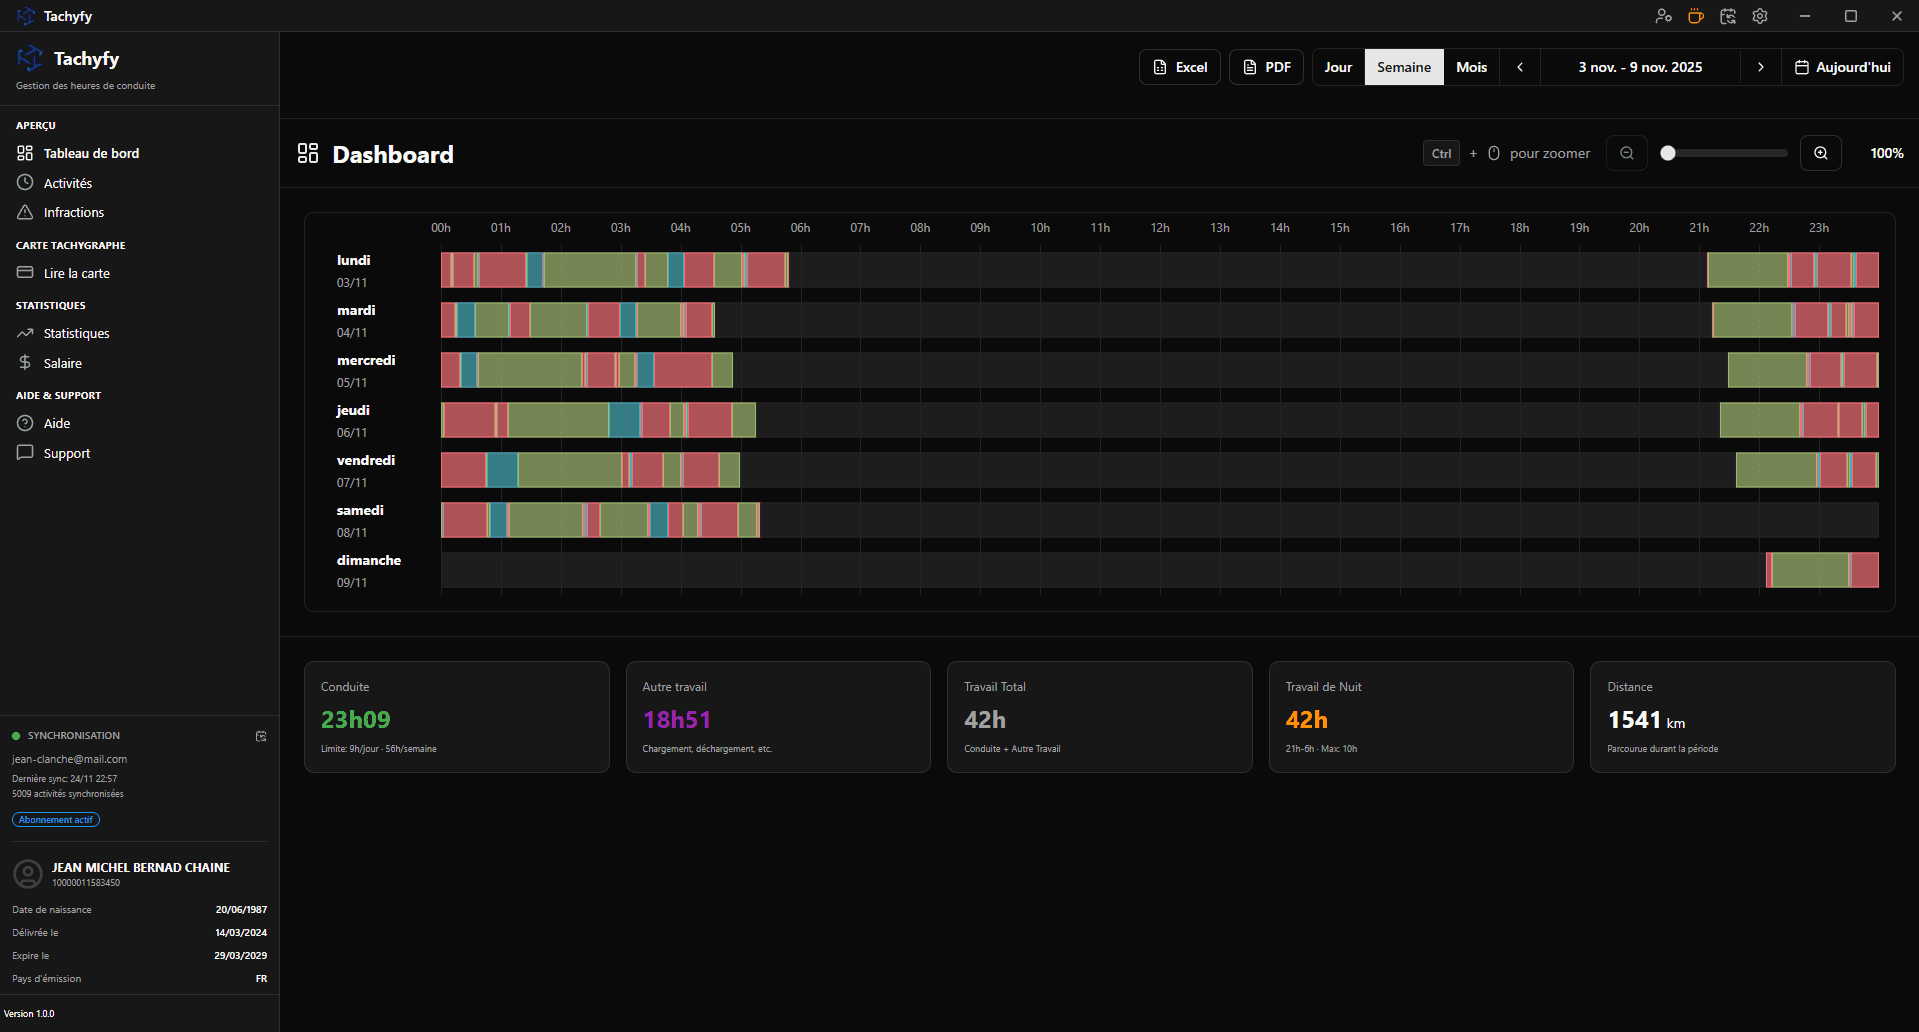Open the Infractions panel
The width and height of the screenshot is (1919, 1032).
pos(73,212)
